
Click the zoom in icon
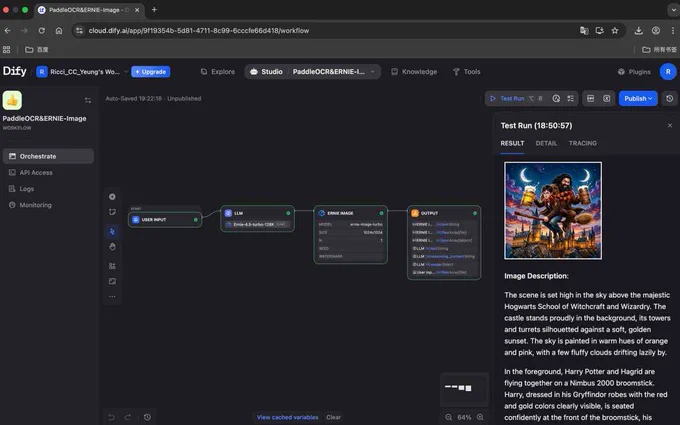coord(480,417)
